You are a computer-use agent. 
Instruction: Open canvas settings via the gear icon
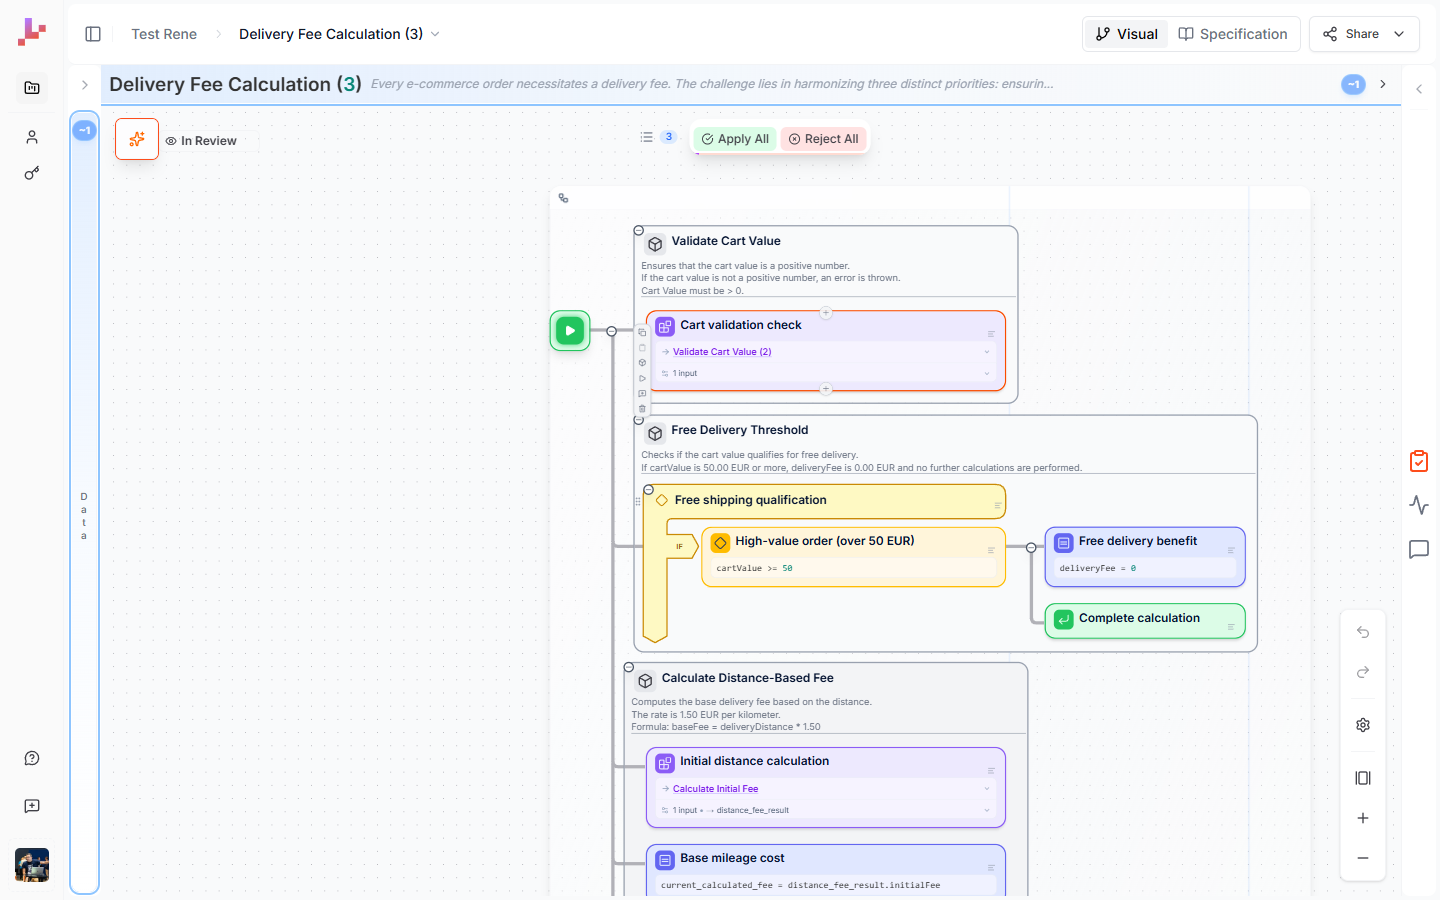(1362, 724)
